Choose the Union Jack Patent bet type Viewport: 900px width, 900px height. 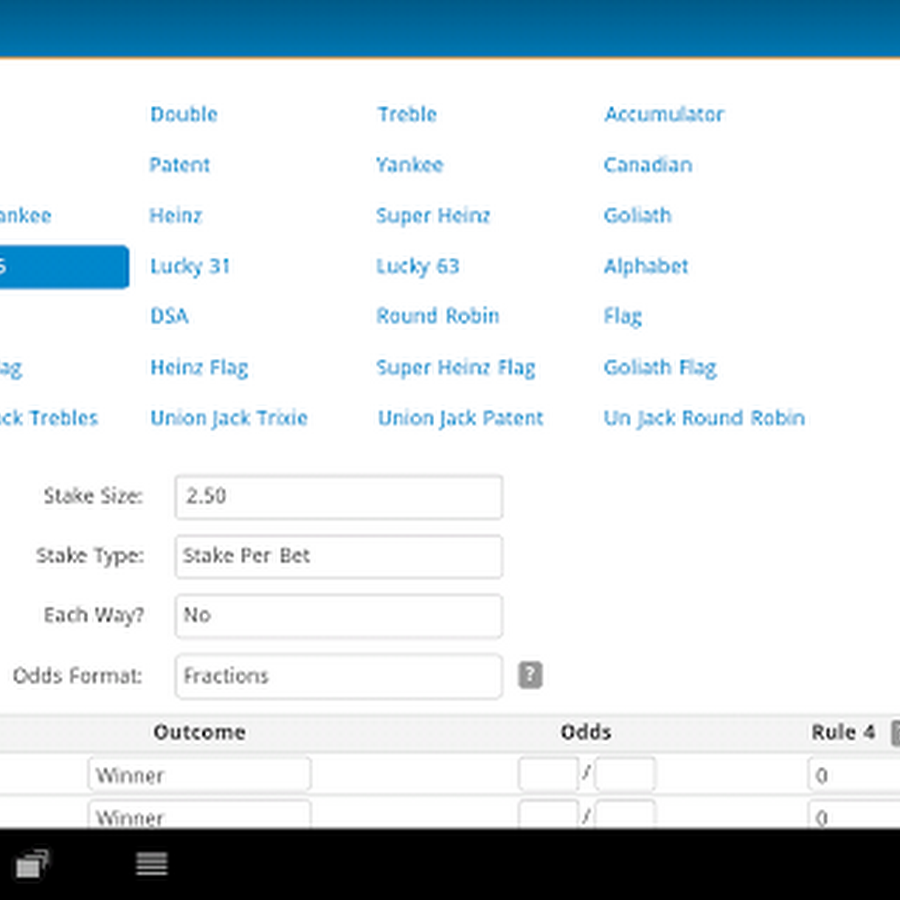(460, 418)
